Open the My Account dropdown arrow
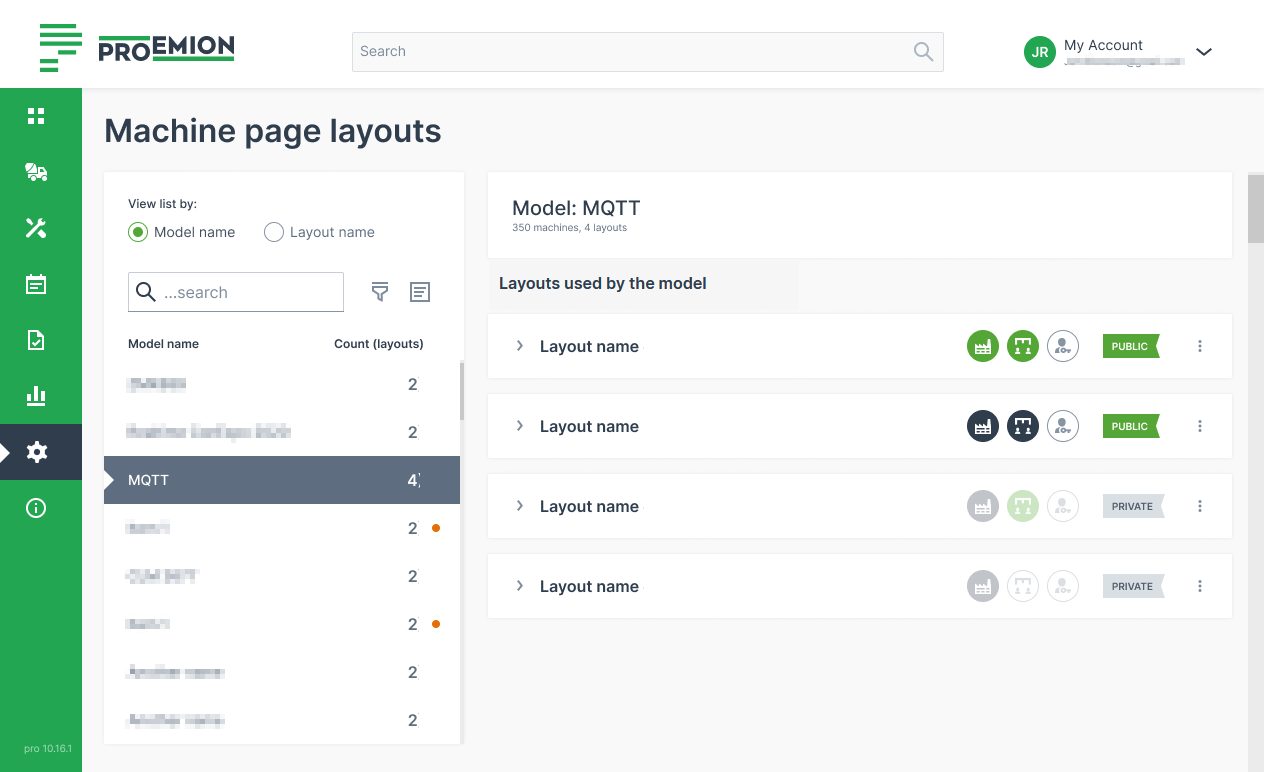Image resolution: width=1264 pixels, height=772 pixels. (1204, 52)
